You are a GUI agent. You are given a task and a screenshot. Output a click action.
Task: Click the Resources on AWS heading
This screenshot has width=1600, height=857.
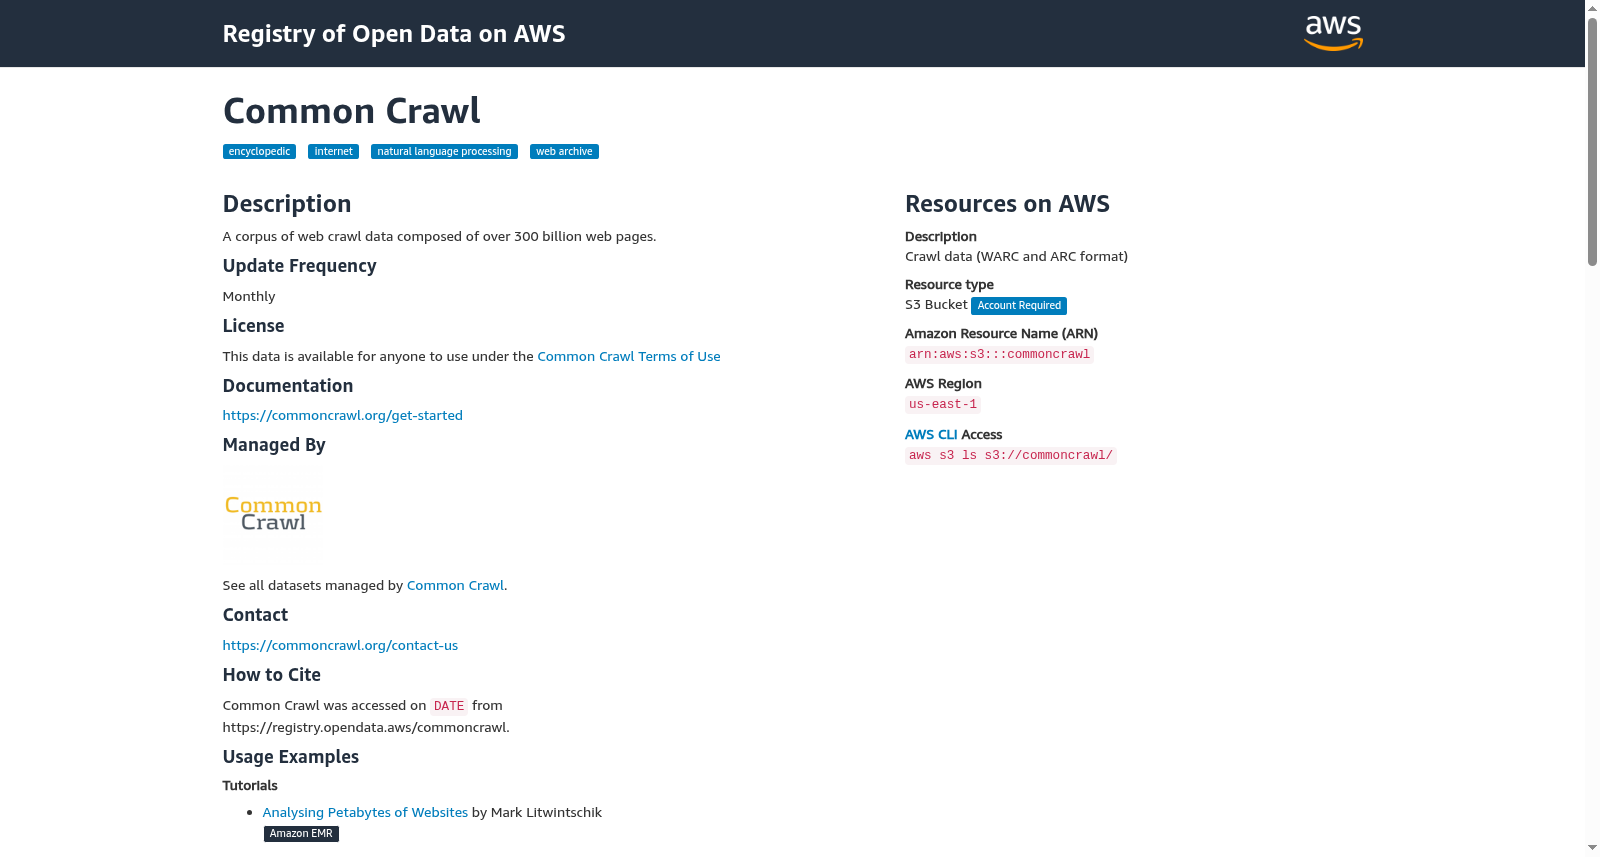[1007, 204]
